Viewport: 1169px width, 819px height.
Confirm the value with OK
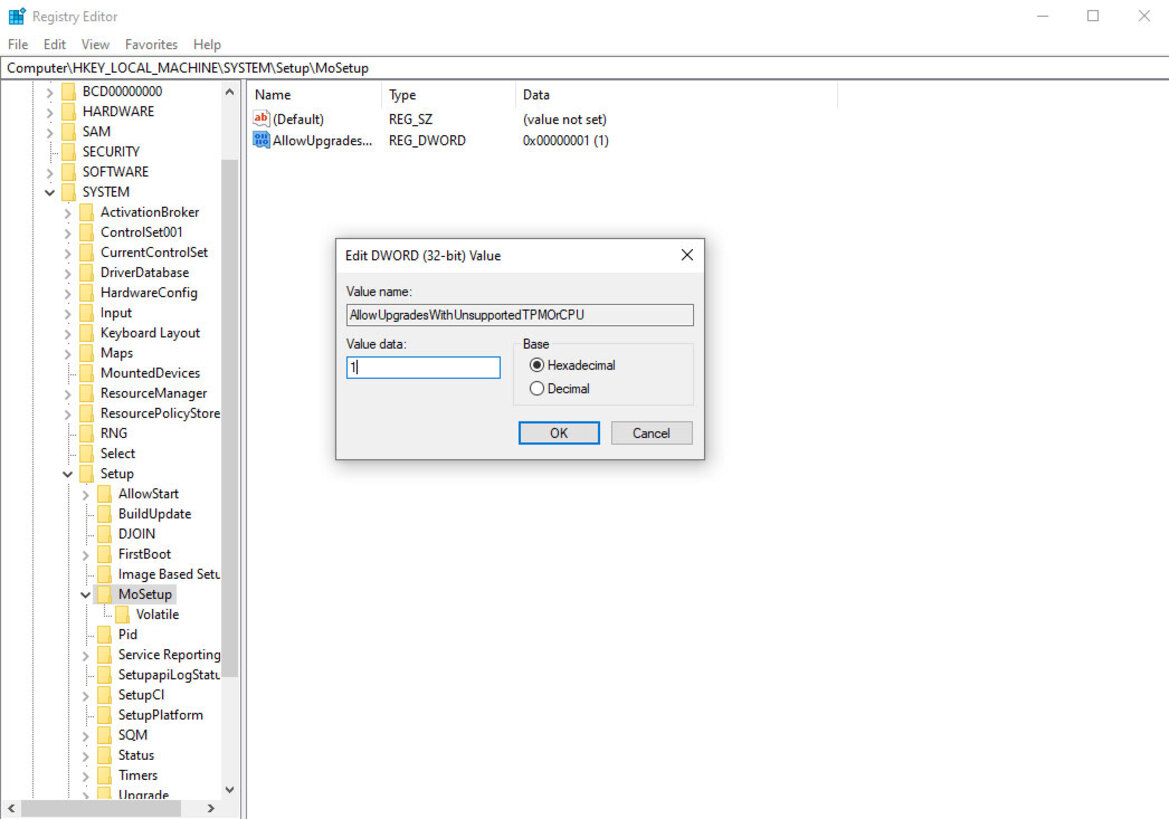[x=558, y=432]
